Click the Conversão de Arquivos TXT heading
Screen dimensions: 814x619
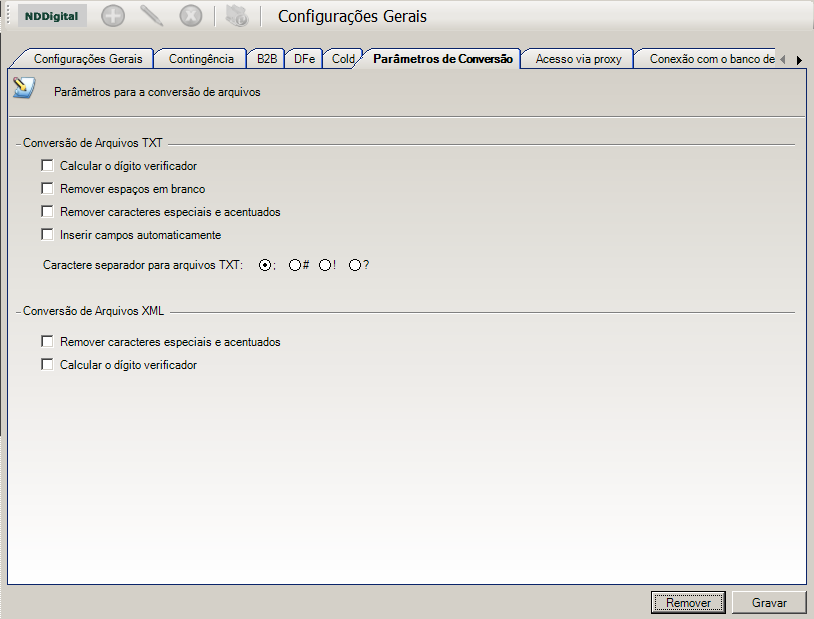(x=93, y=143)
